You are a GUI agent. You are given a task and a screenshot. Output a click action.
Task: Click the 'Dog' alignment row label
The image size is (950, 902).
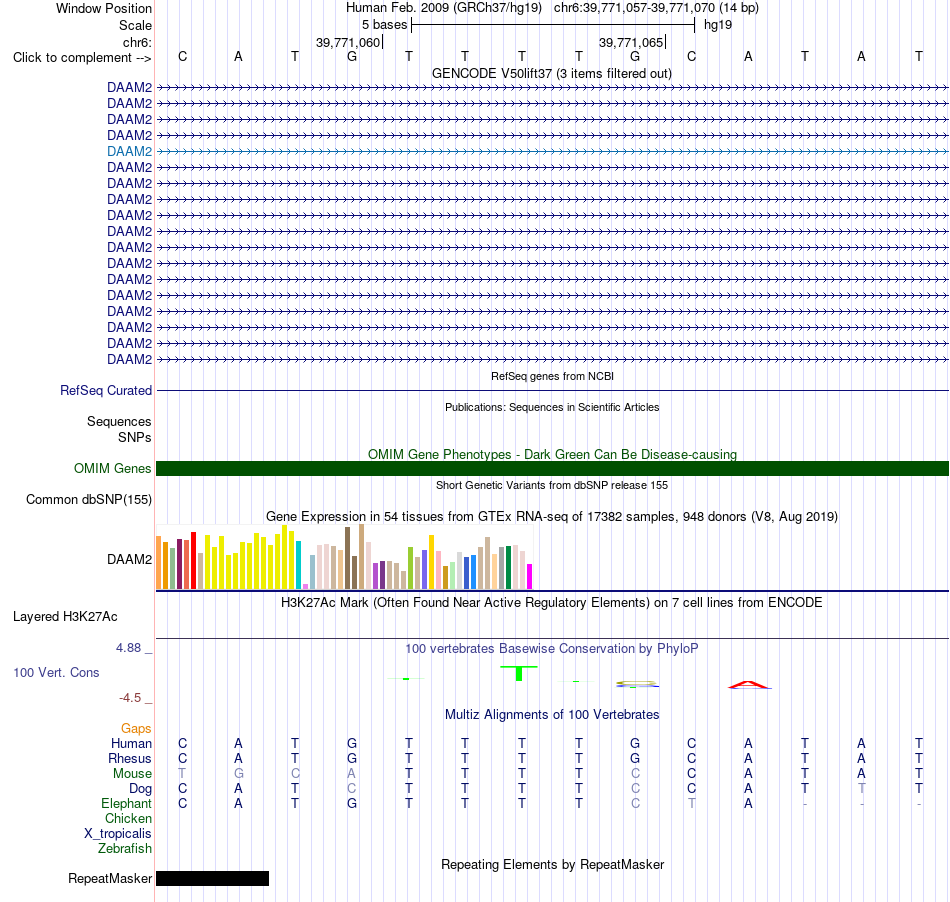[x=141, y=789]
